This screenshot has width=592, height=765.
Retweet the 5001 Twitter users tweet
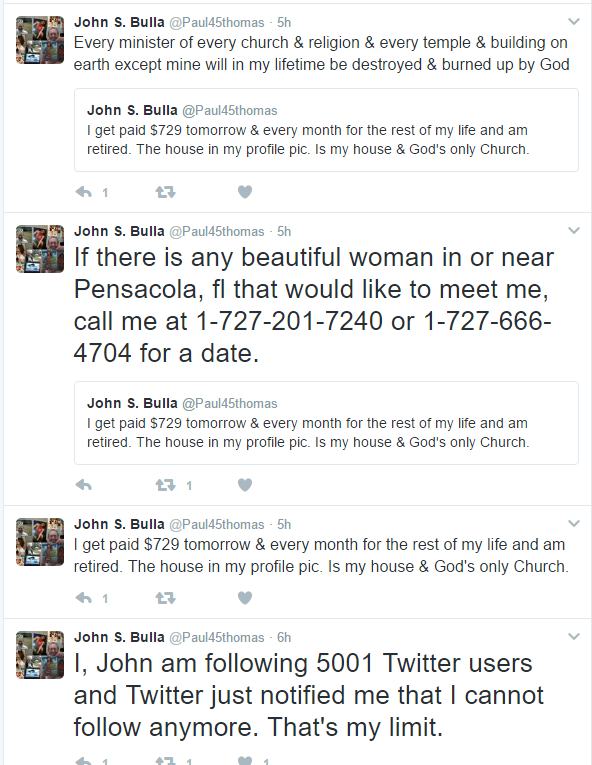[x=165, y=760]
